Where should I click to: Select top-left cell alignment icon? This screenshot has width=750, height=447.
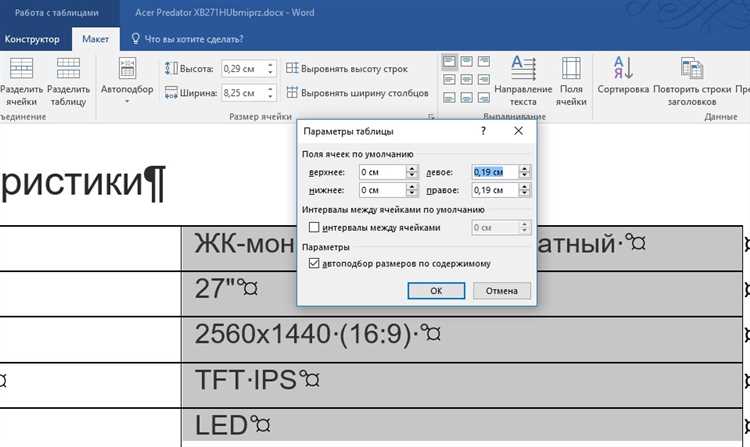[x=450, y=62]
